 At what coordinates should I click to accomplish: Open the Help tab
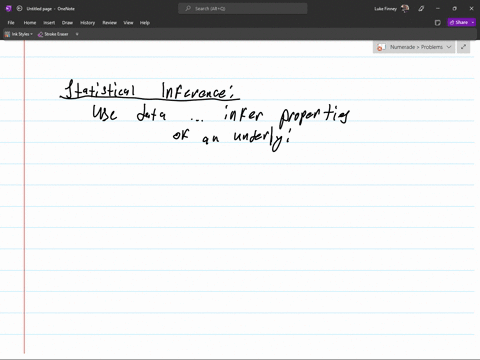[x=145, y=23]
